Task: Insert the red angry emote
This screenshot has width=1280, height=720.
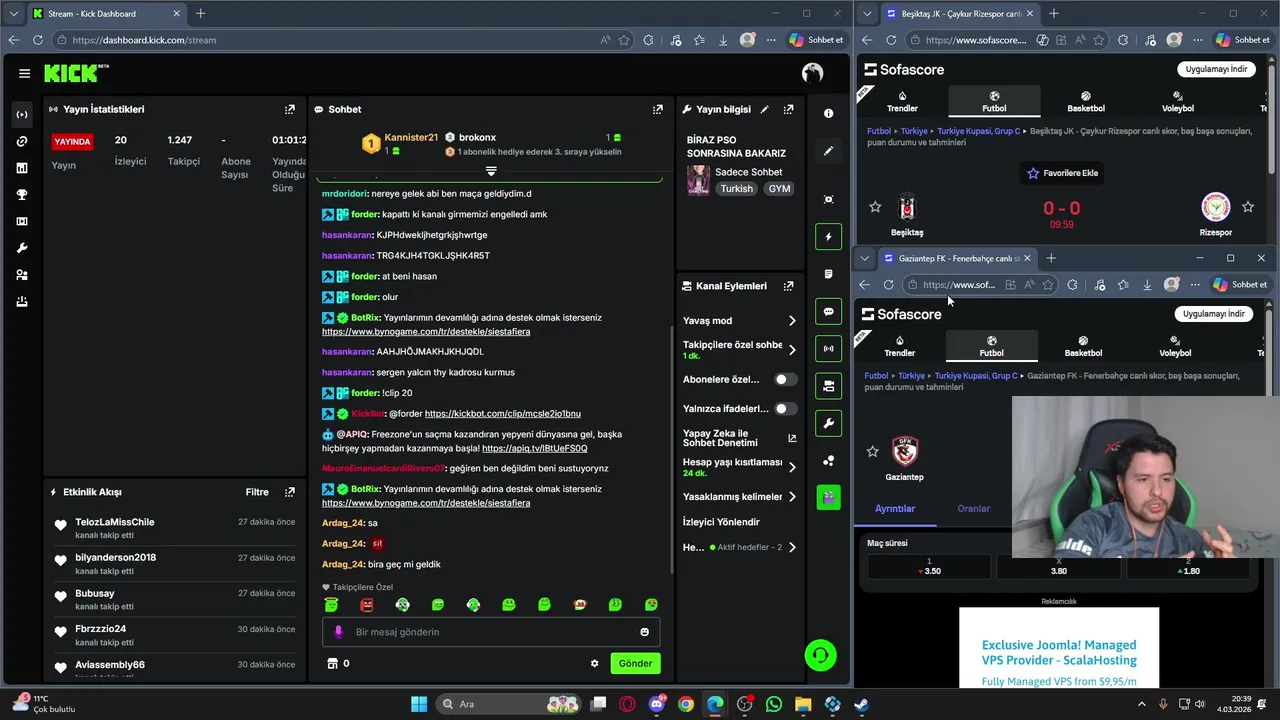Action: click(367, 605)
